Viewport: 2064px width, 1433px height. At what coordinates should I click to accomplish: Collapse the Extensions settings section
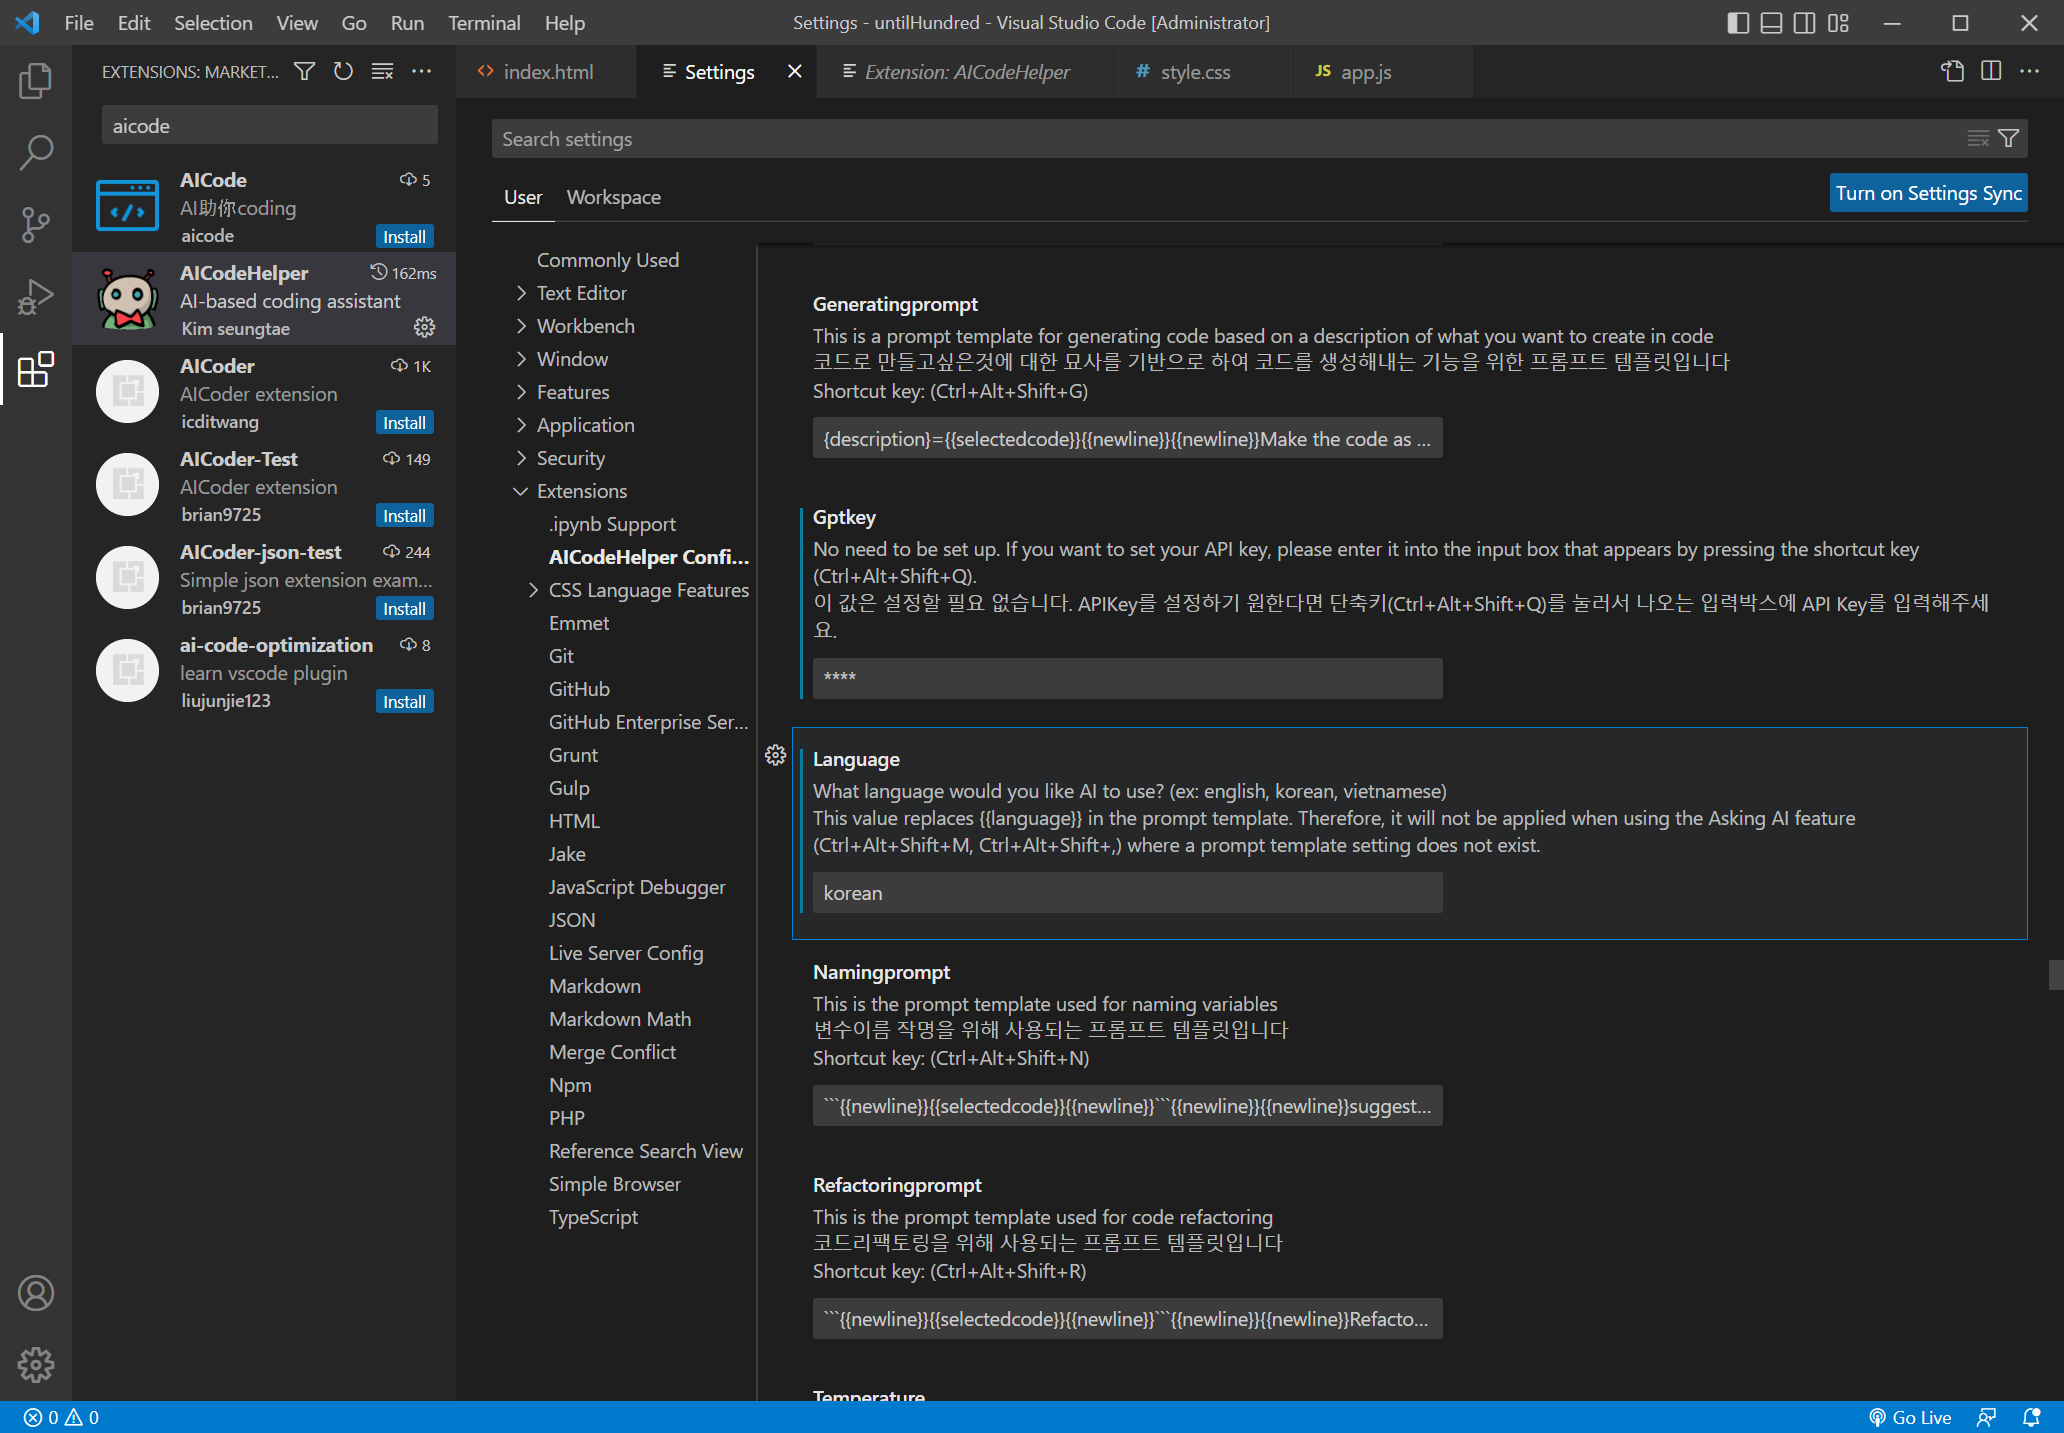pos(521,491)
